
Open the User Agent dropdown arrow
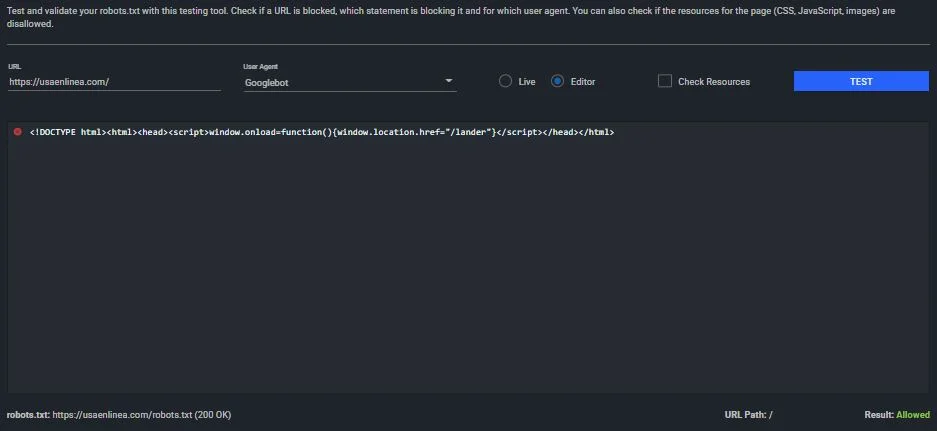point(449,81)
